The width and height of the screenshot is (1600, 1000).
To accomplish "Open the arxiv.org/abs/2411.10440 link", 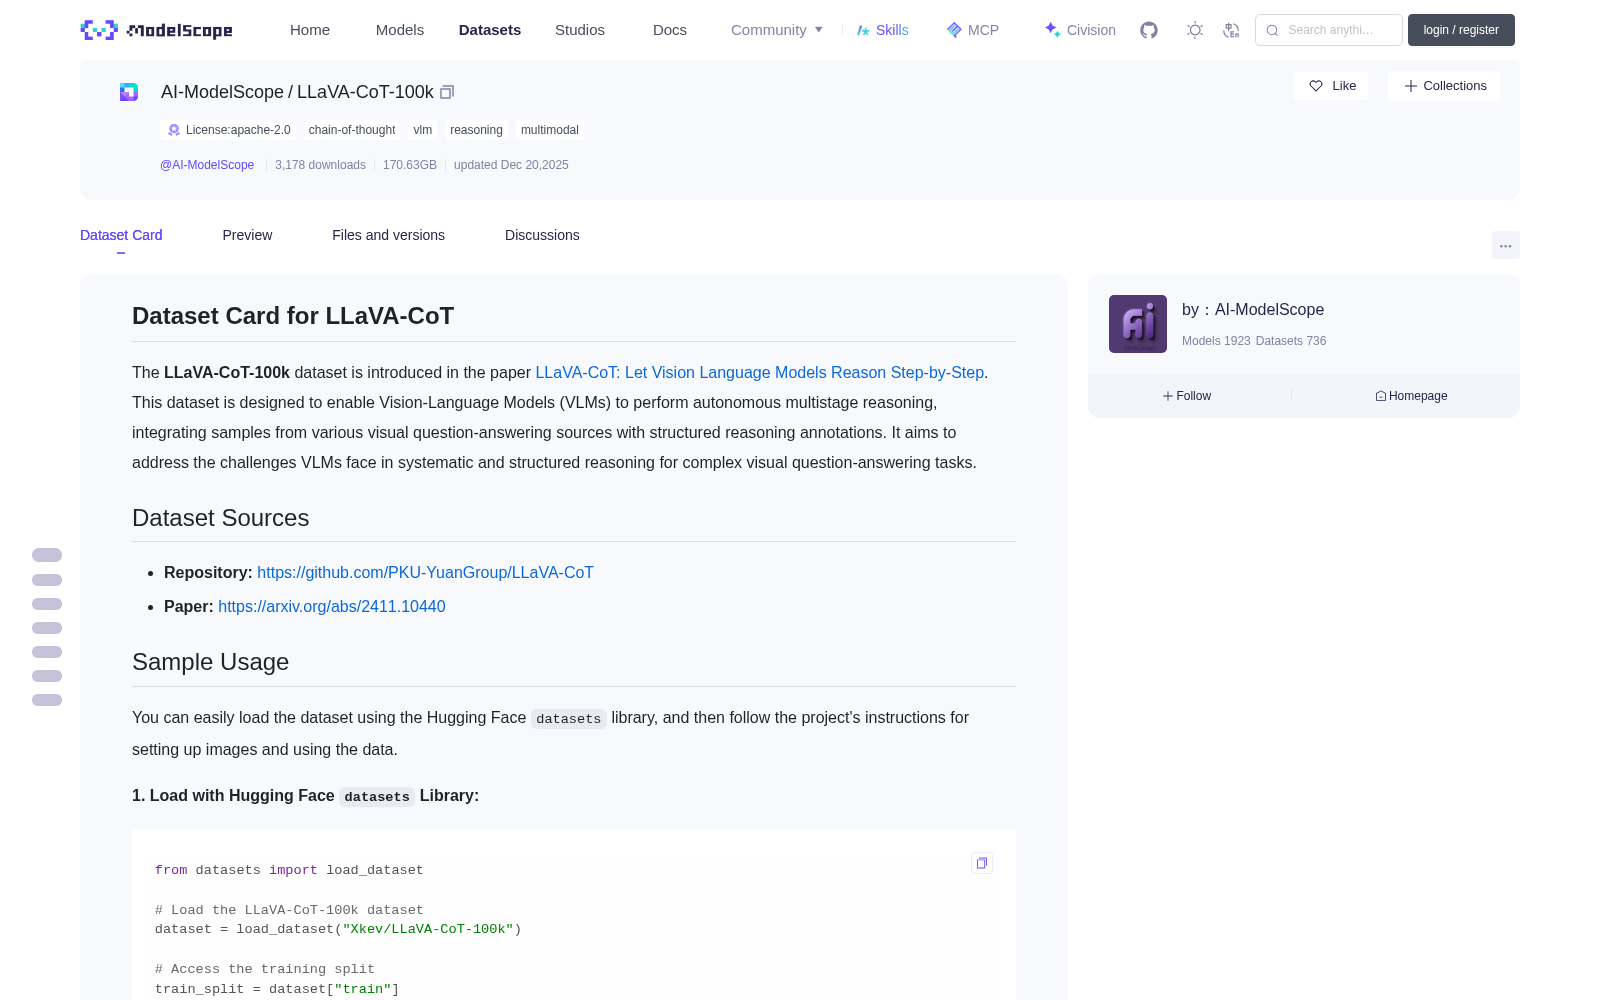I will tap(332, 606).
